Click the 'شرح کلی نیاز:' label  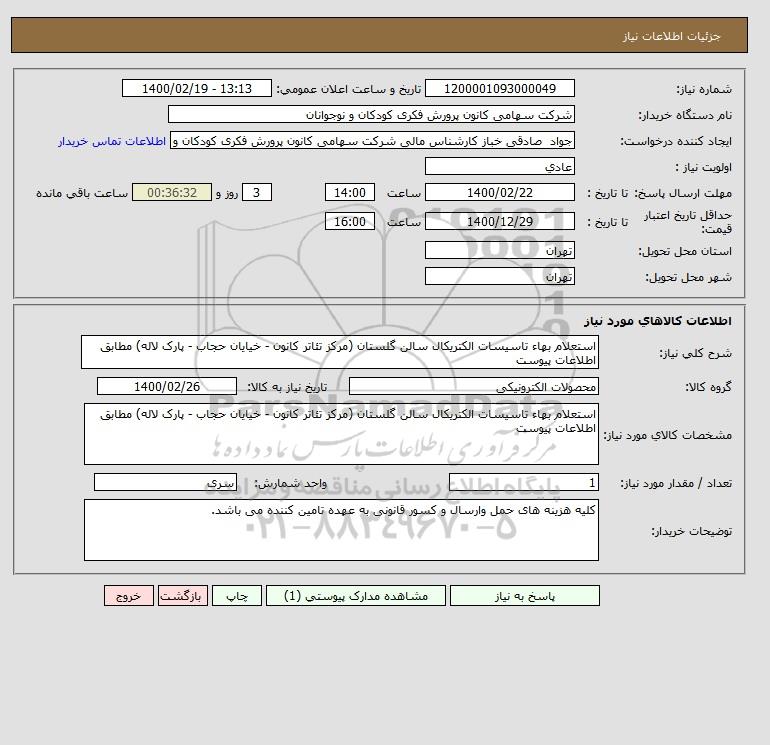coord(695,353)
